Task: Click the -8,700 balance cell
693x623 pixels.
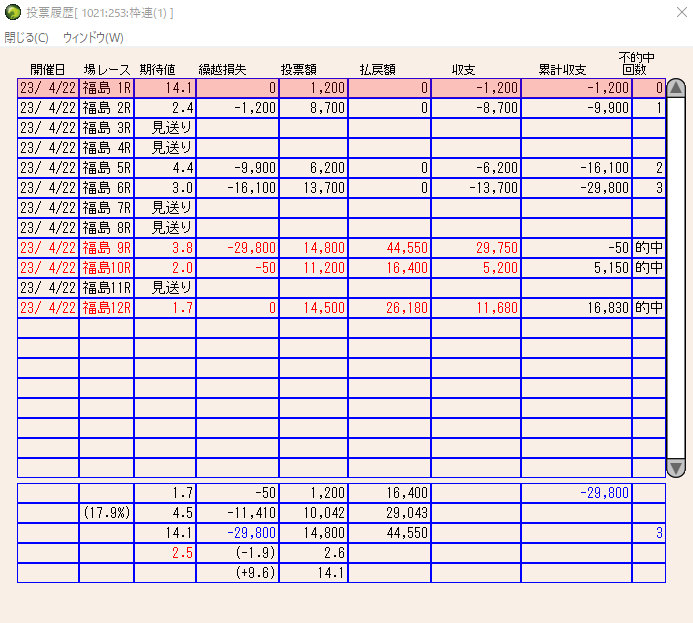Action: (476, 108)
